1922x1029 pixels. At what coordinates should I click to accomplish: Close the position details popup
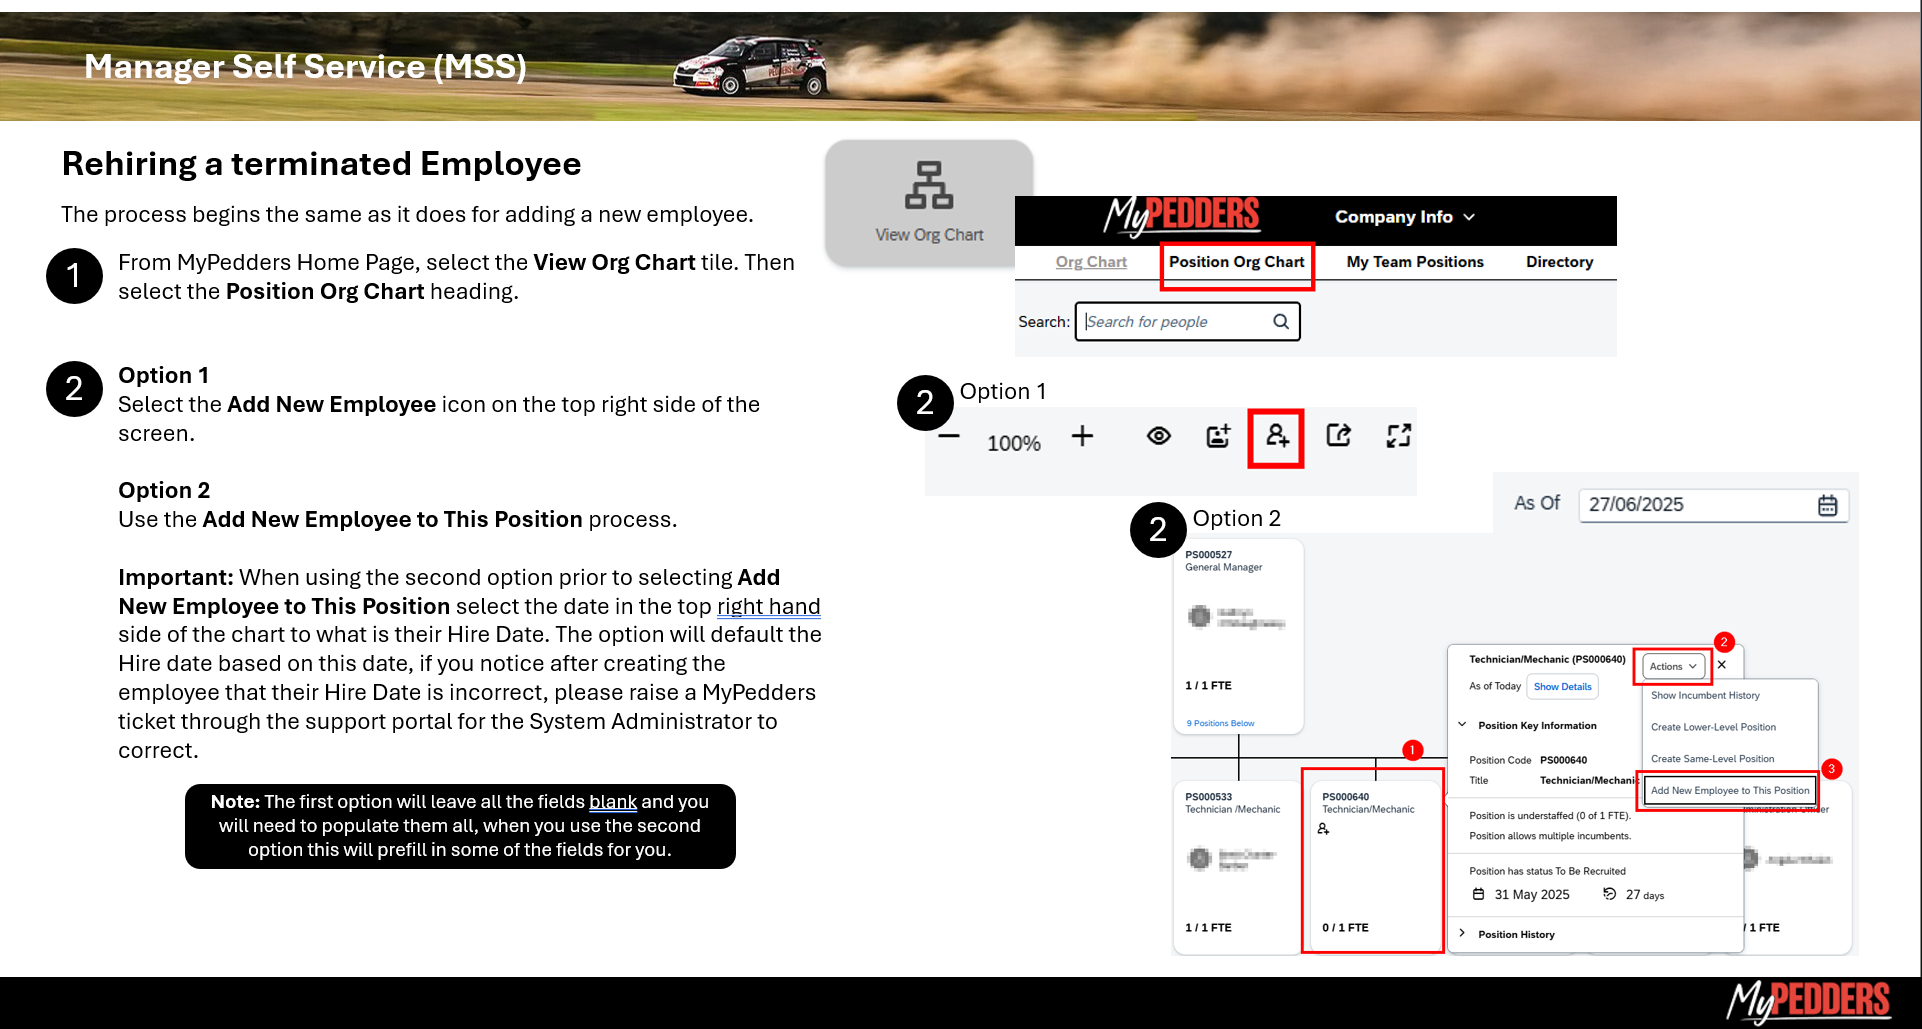(1722, 665)
